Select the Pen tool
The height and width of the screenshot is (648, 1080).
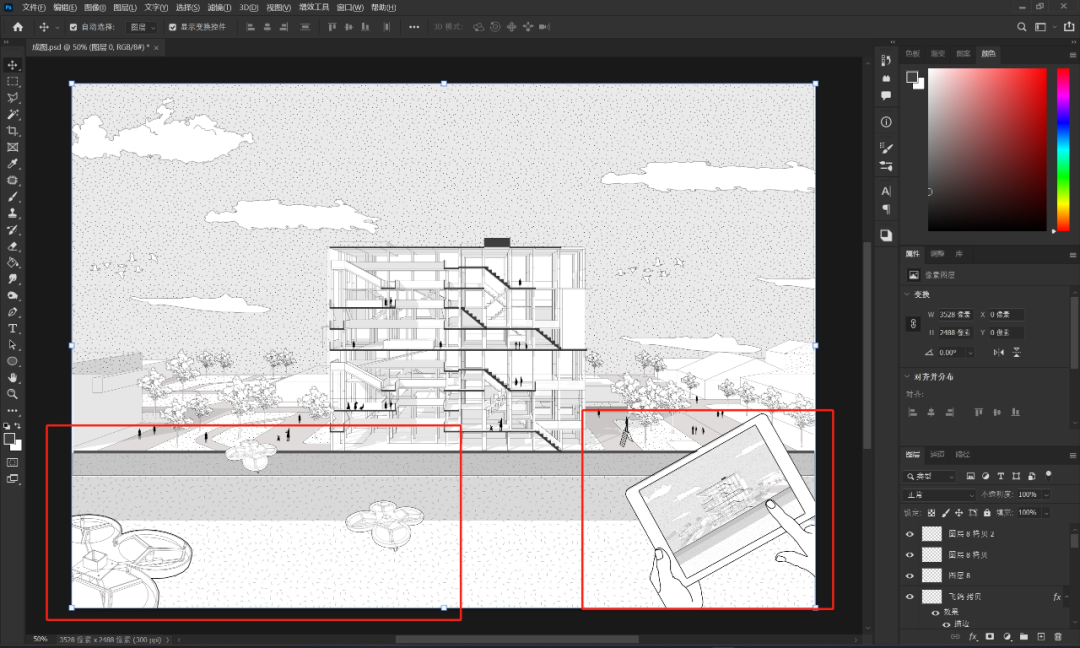[12, 312]
